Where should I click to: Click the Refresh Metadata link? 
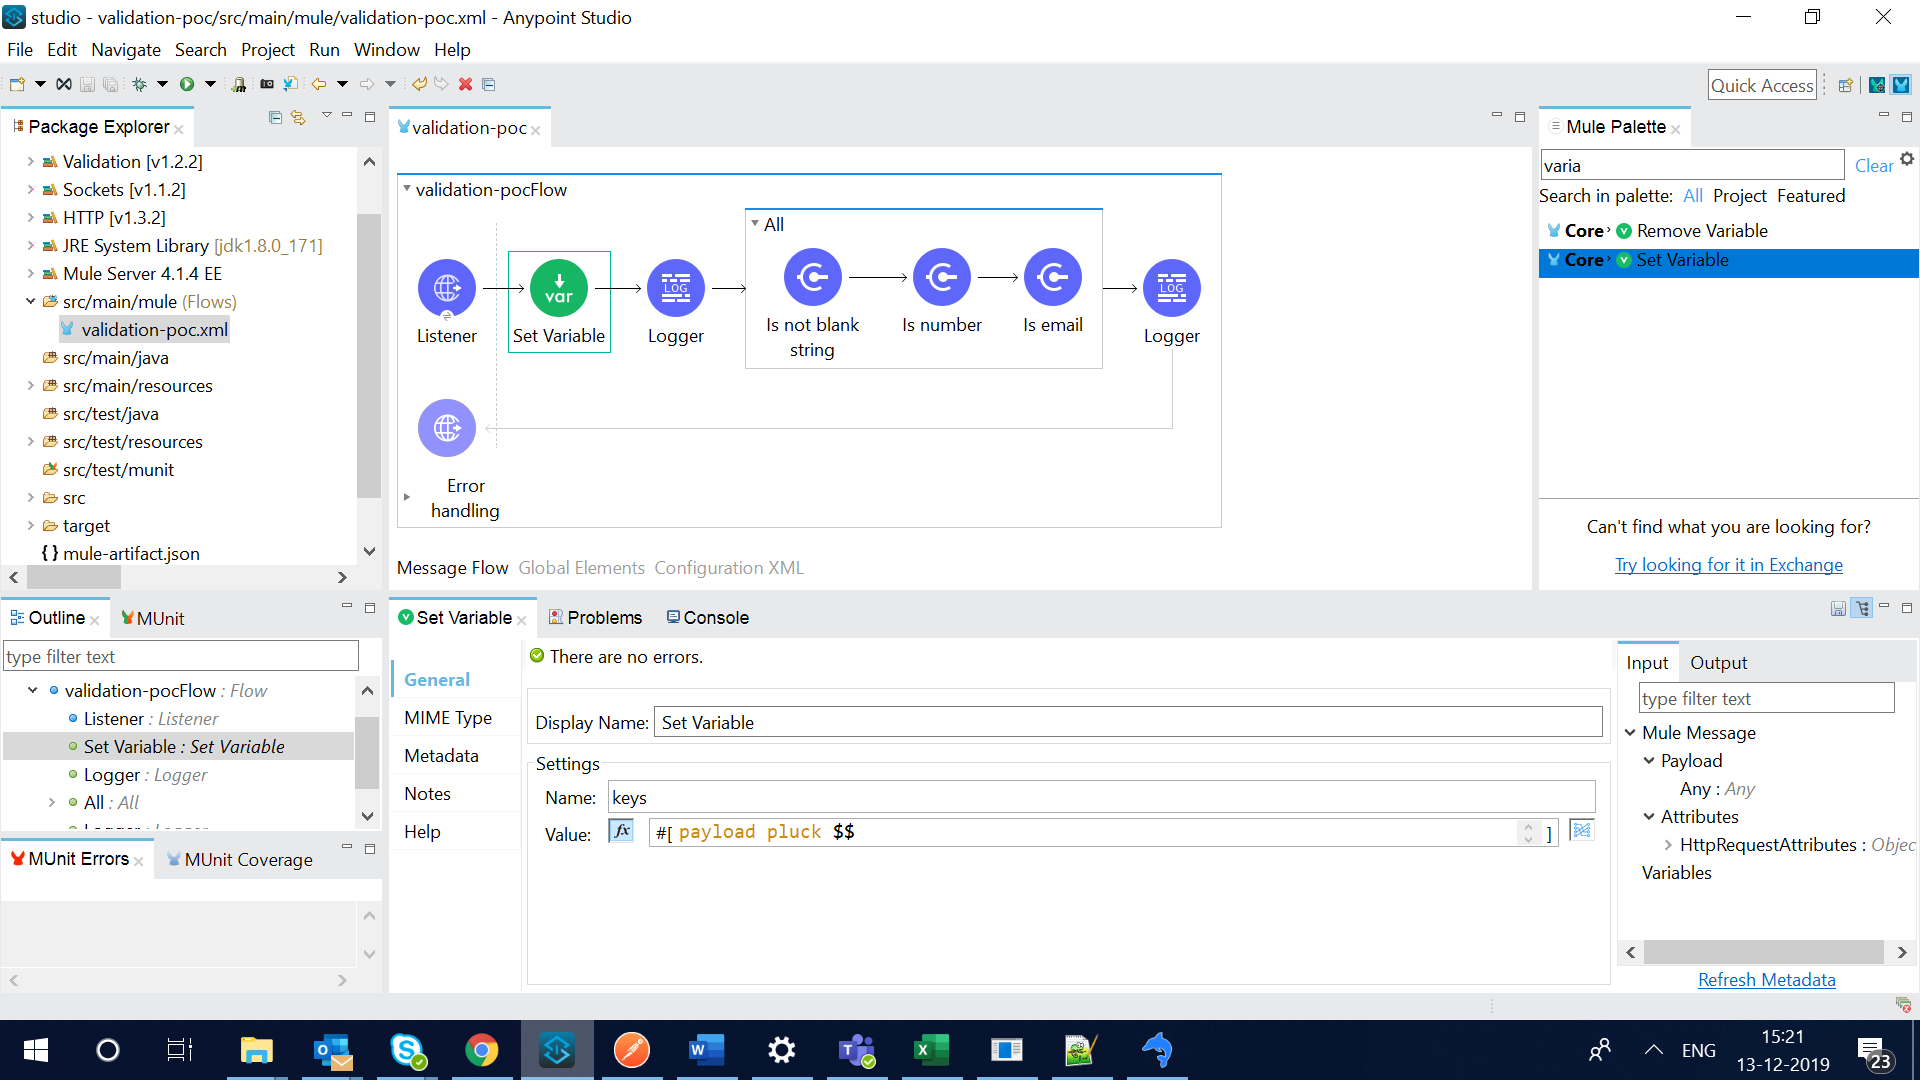click(1766, 980)
